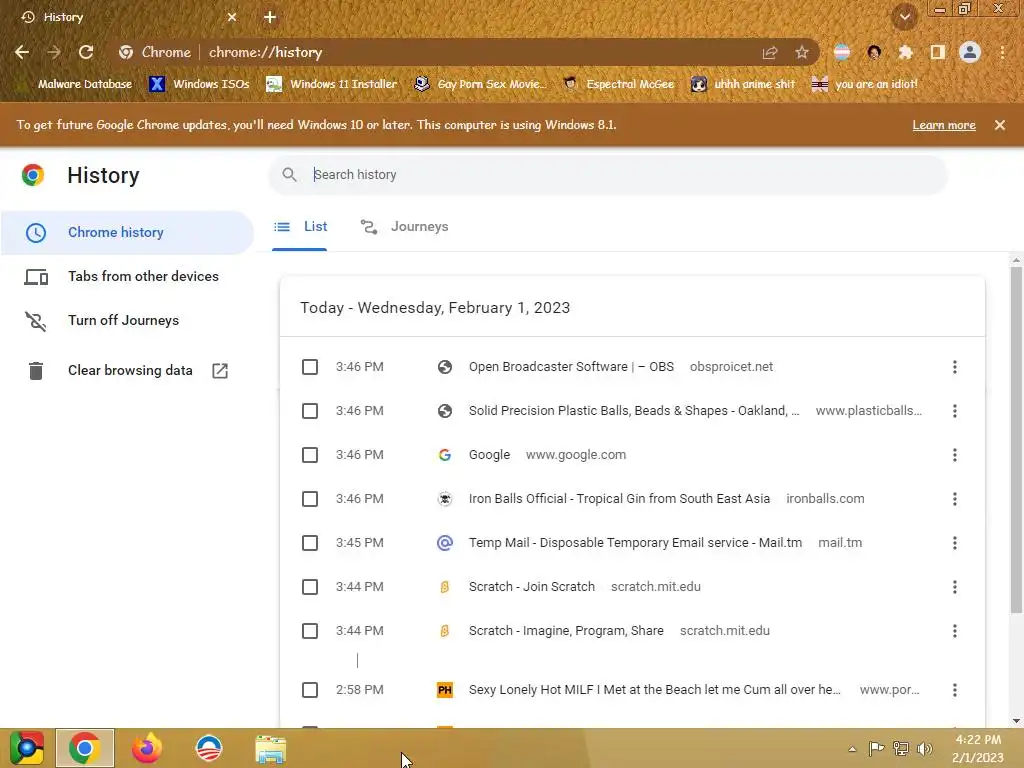Go back with the browser back arrow
The width and height of the screenshot is (1024, 768).
pyautogui.click(x=22, y=52)
